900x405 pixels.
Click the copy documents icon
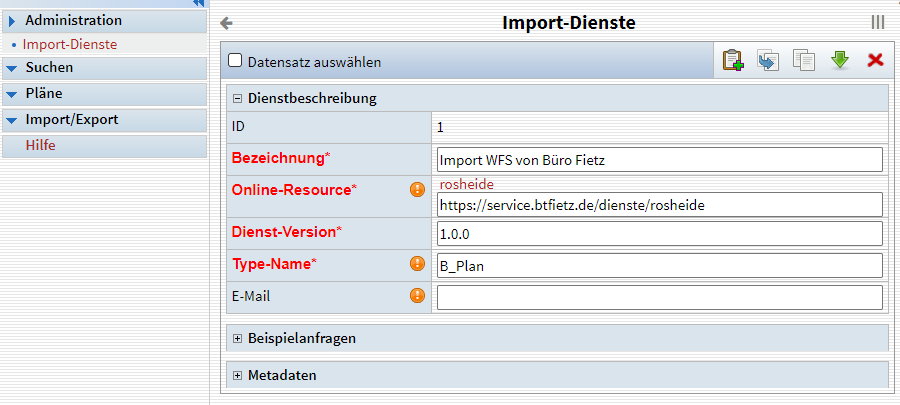[803, 60]
